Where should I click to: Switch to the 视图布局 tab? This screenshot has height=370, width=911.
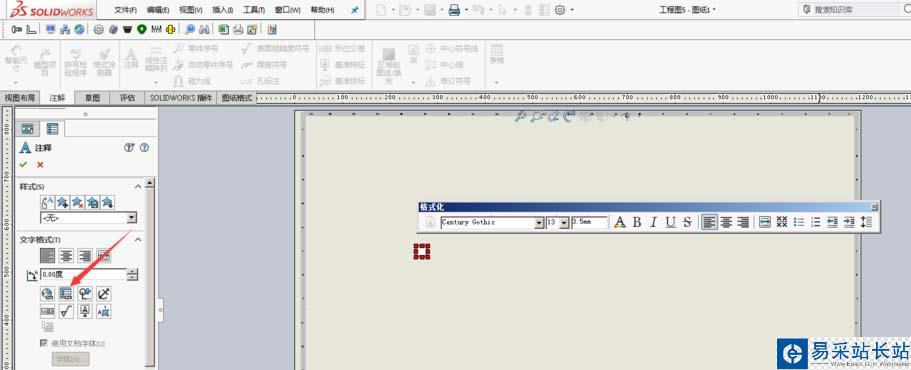click(20, 98)
